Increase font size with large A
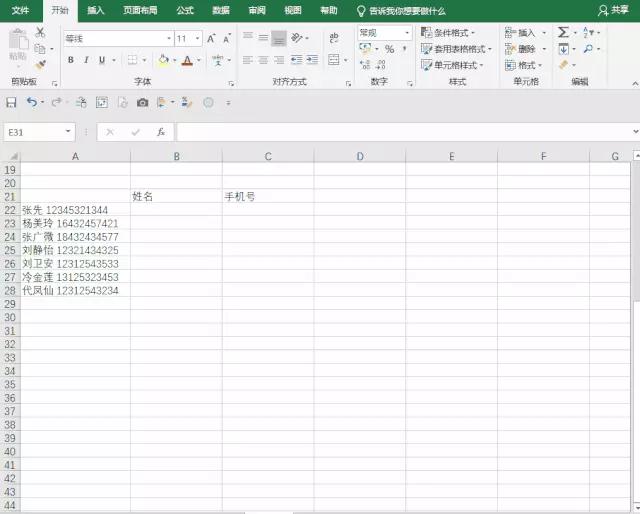The height and width of the screenshot is (514, 640). pyautogui.click(x=211, y=38)
